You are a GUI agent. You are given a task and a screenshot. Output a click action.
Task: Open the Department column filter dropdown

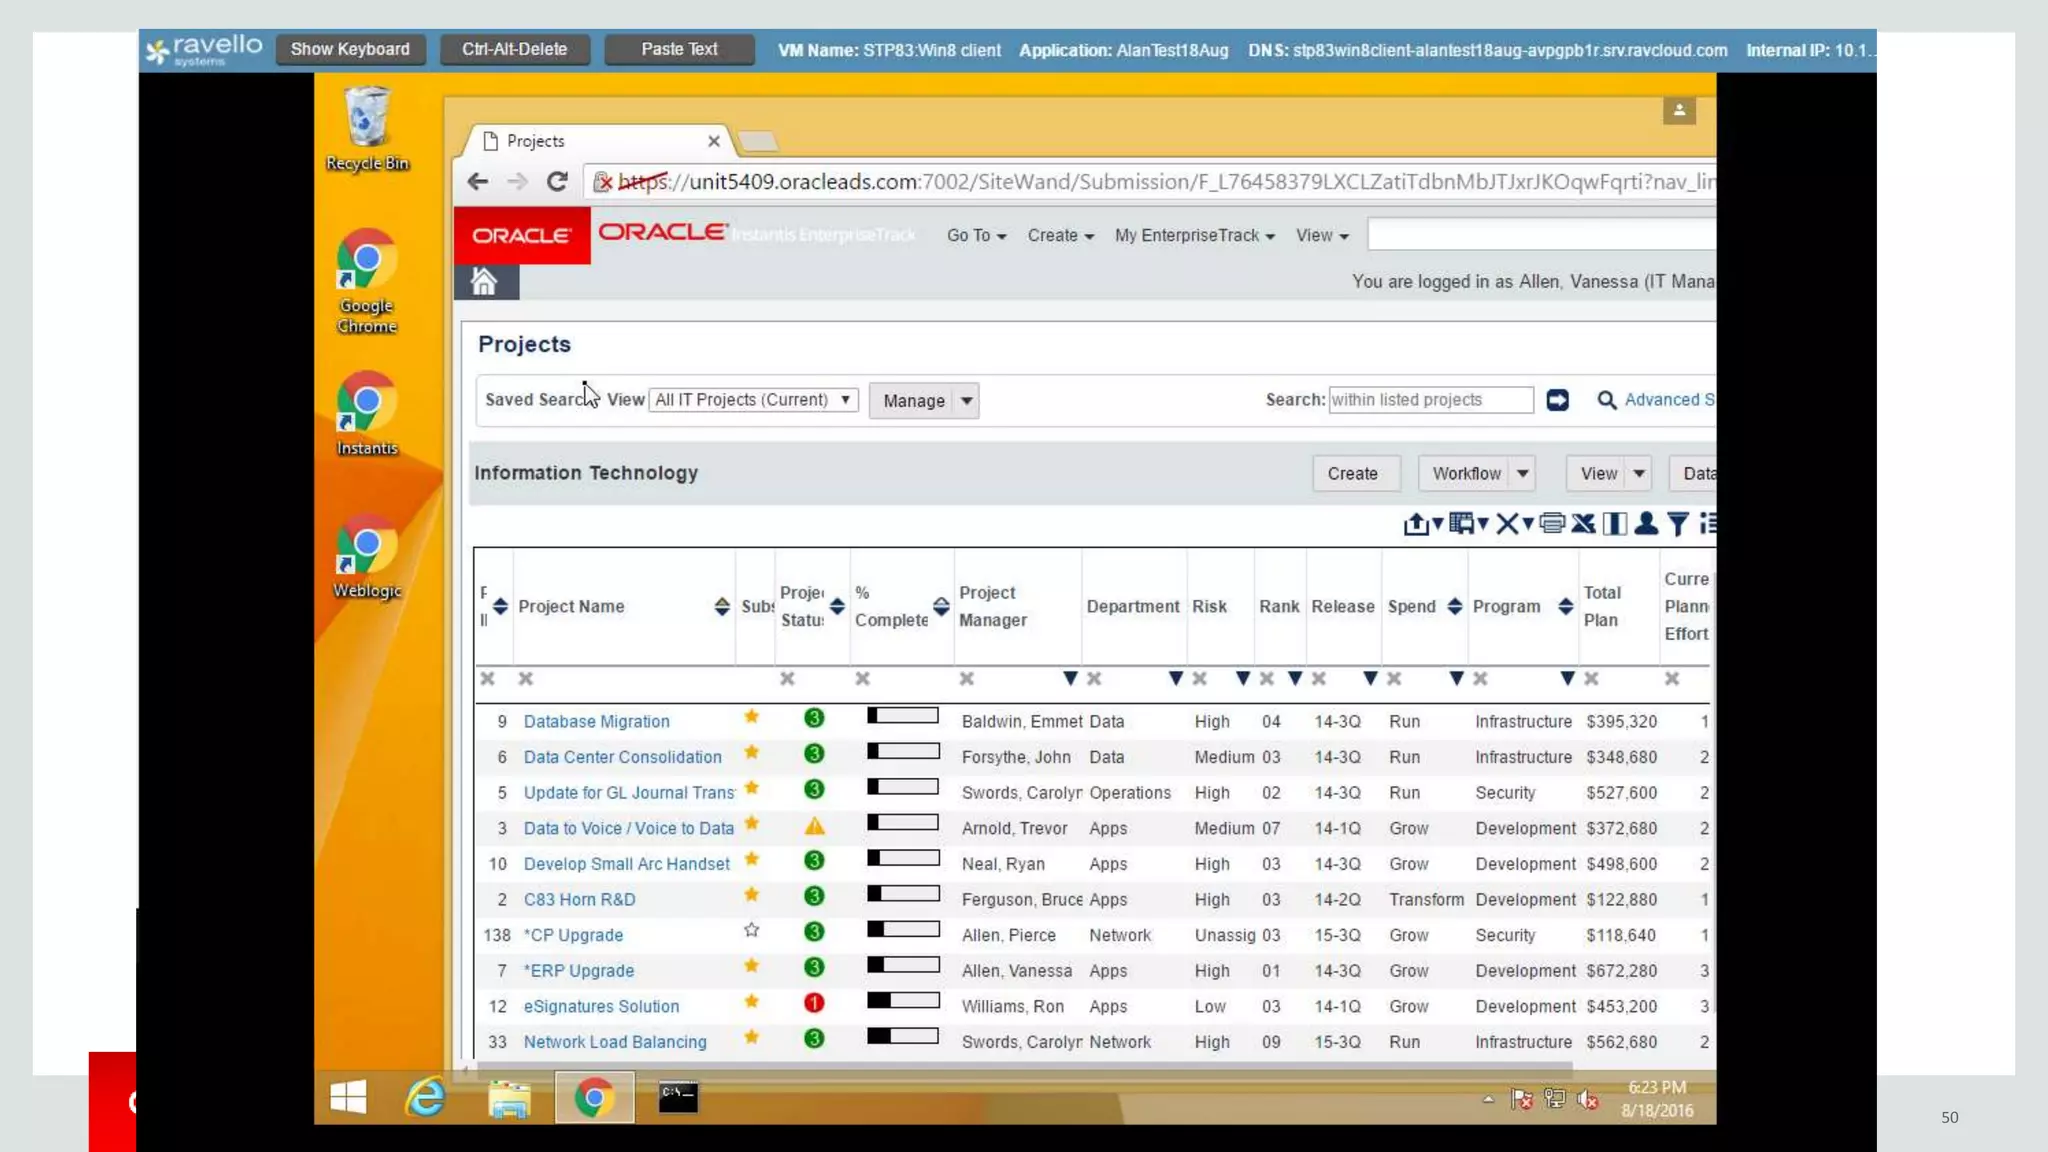click(x=1176, y=679)
